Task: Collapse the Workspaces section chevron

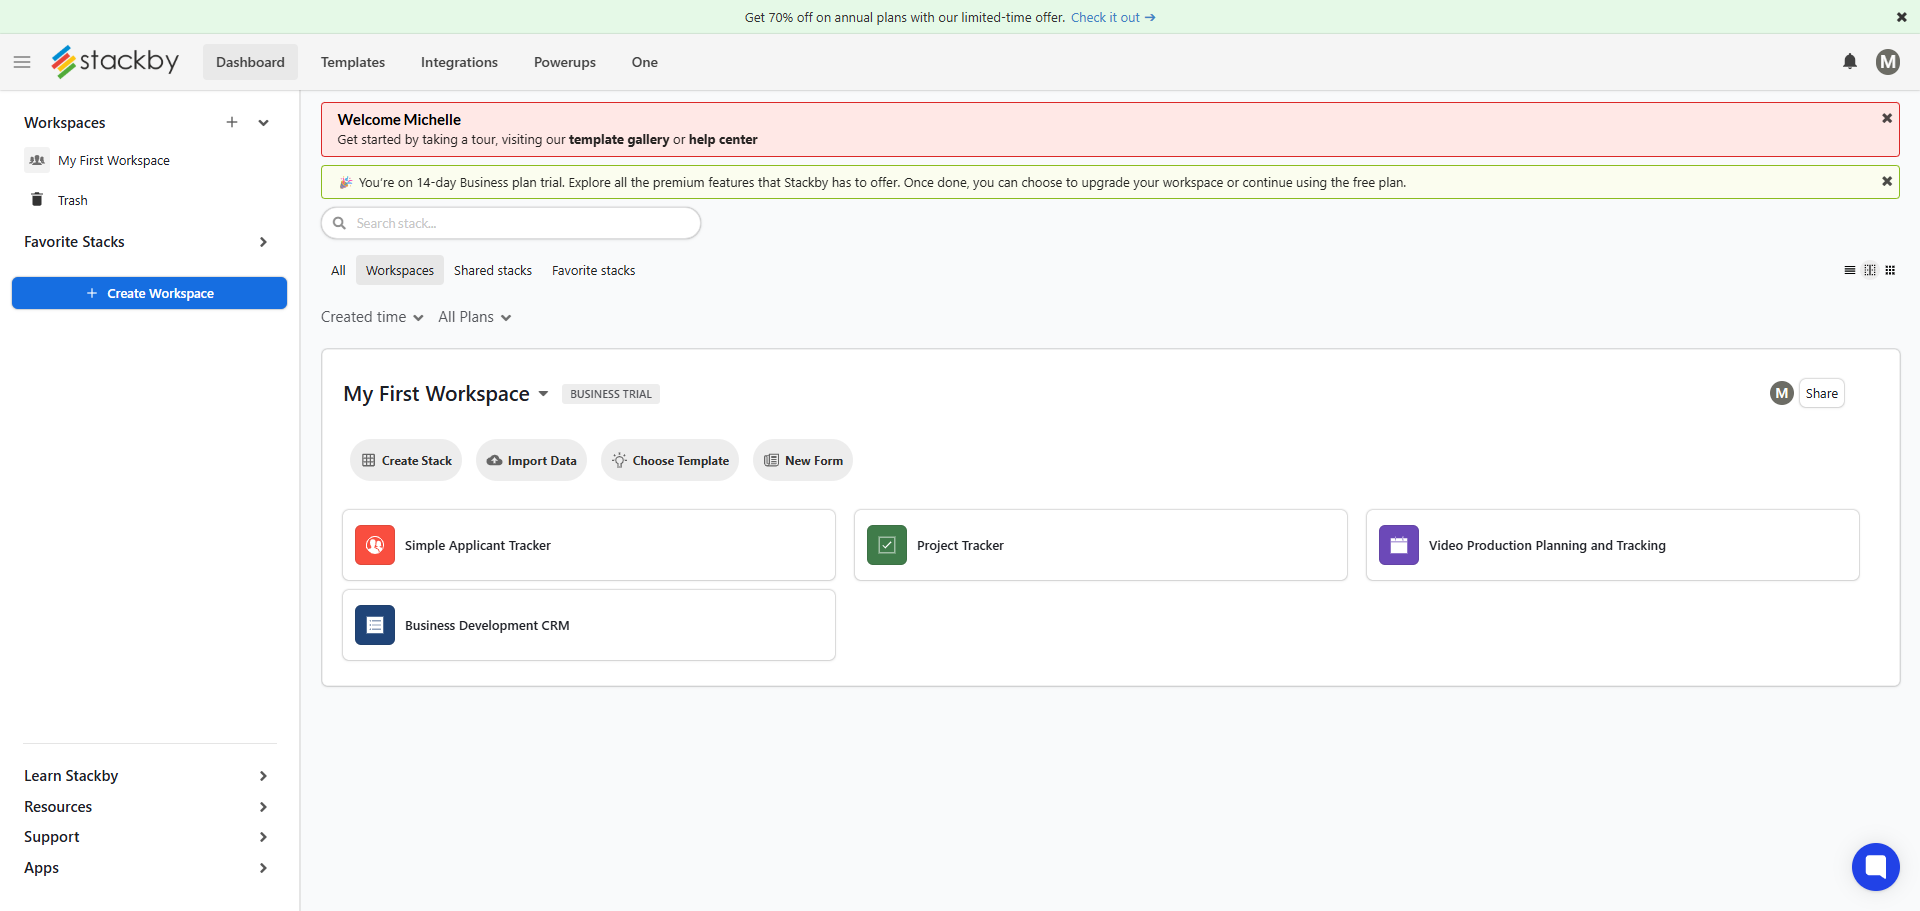Action: point(264,123)
